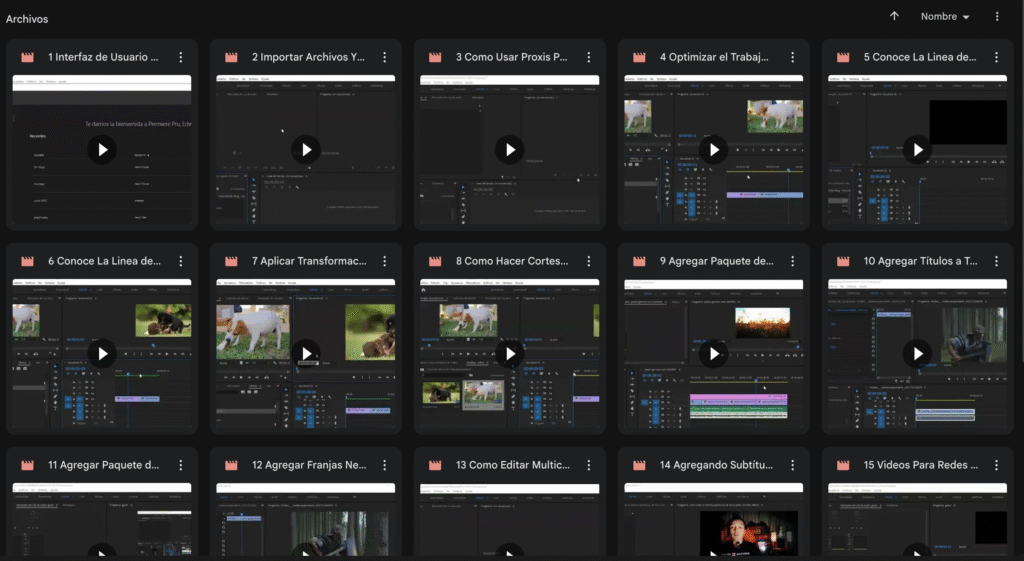This screenshot has height=561, width=1024.
Task: Open three-dot menu for 15 Videos Para Redes
Action: click(x=997, y=466)
